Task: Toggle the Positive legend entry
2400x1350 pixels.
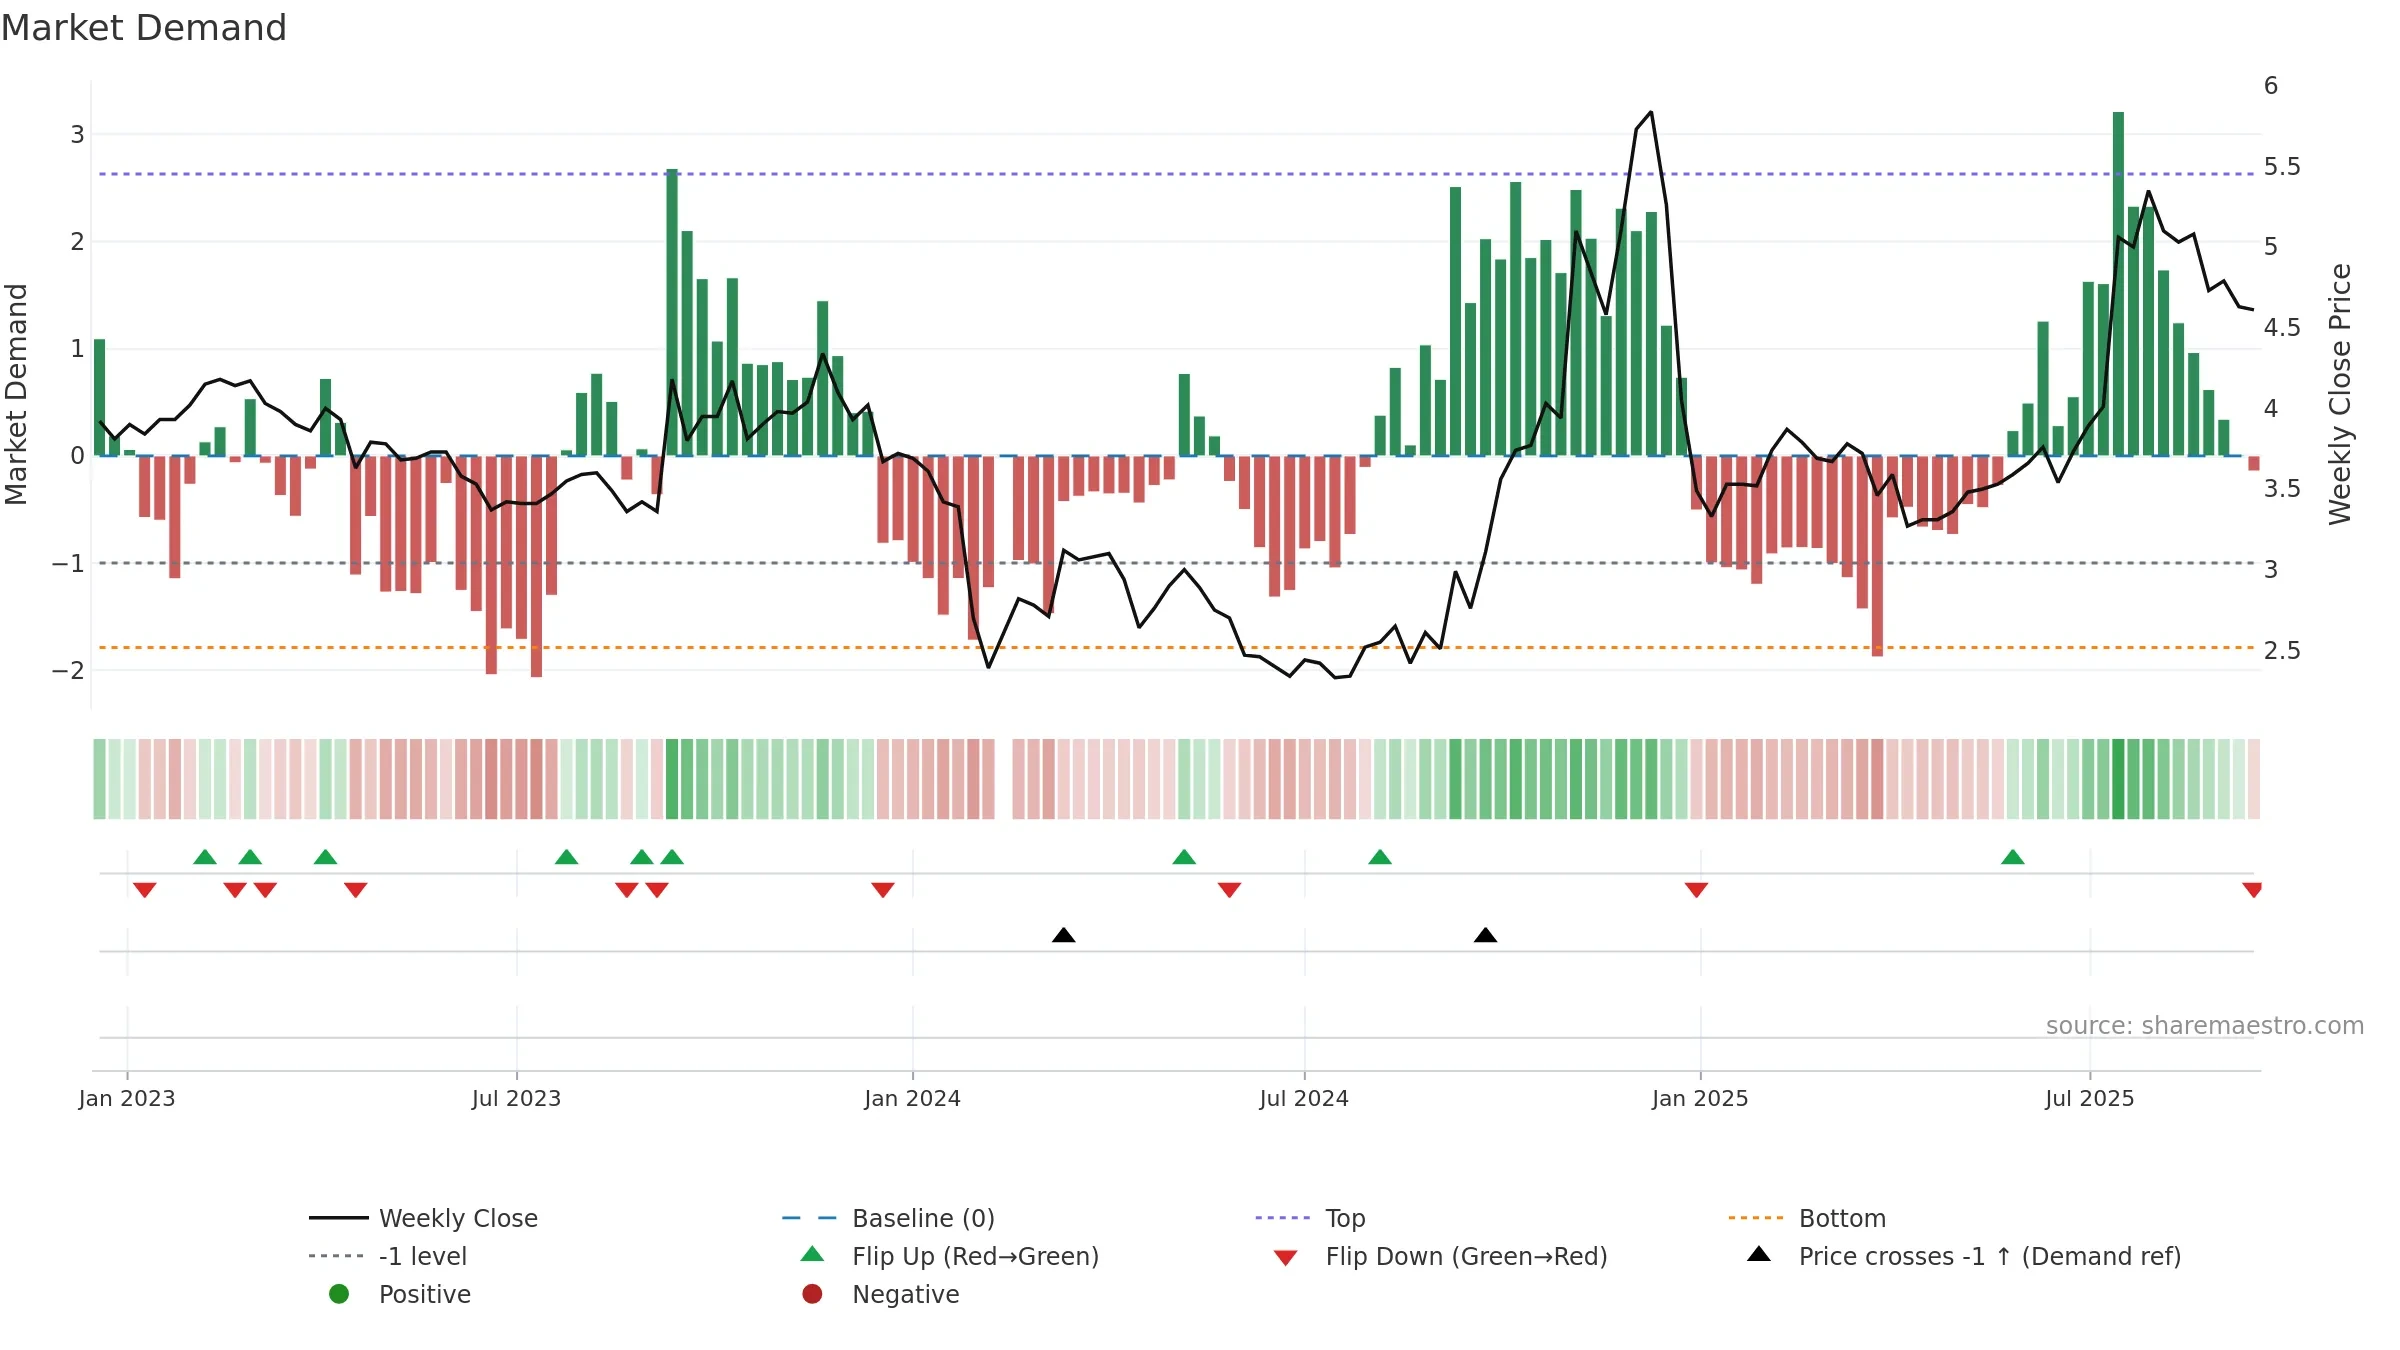Action: click(400, 1294)
